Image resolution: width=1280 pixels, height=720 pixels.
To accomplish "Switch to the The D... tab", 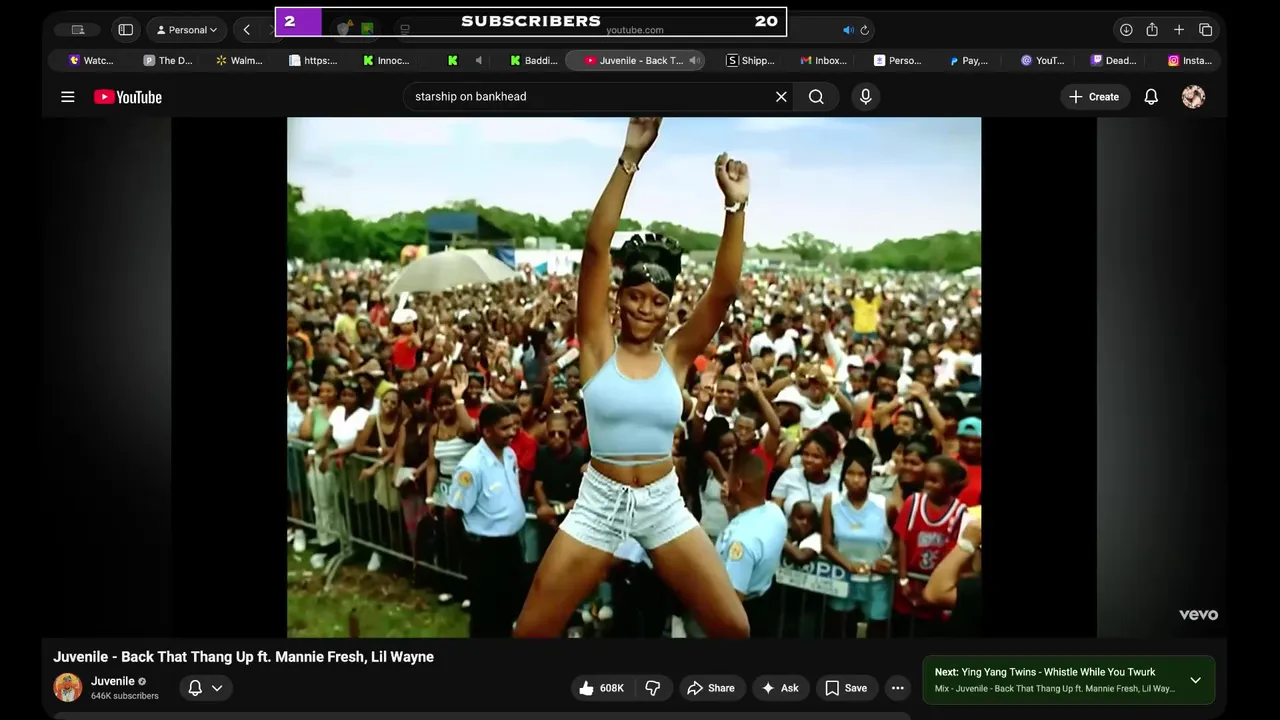I will click(168, 61).
